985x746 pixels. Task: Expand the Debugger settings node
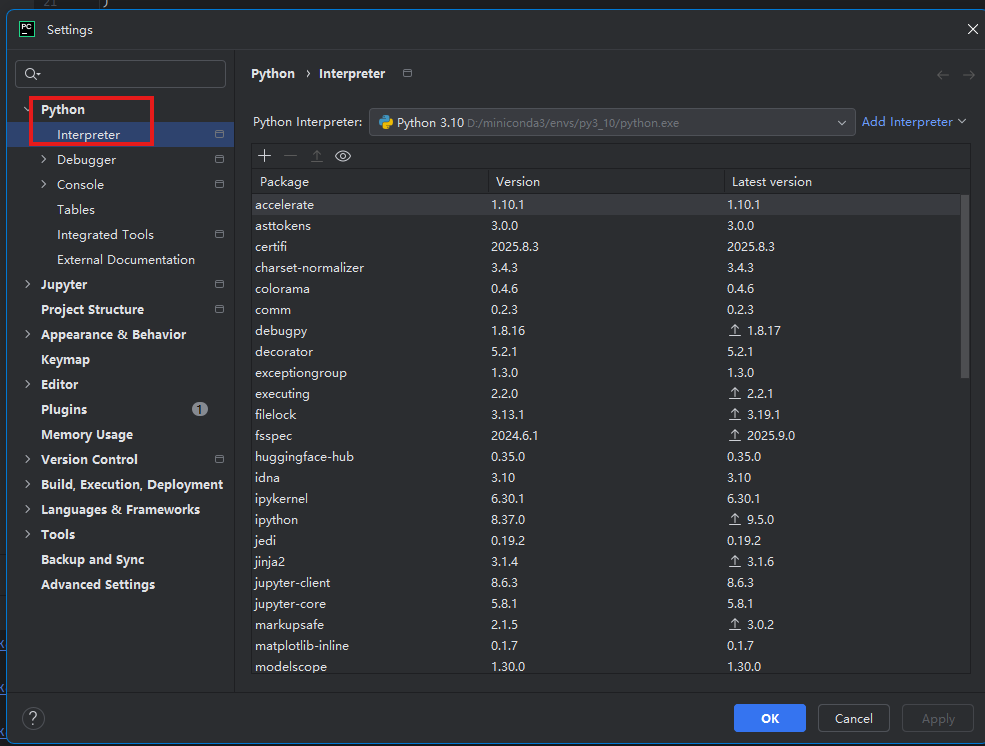(43, 159)
